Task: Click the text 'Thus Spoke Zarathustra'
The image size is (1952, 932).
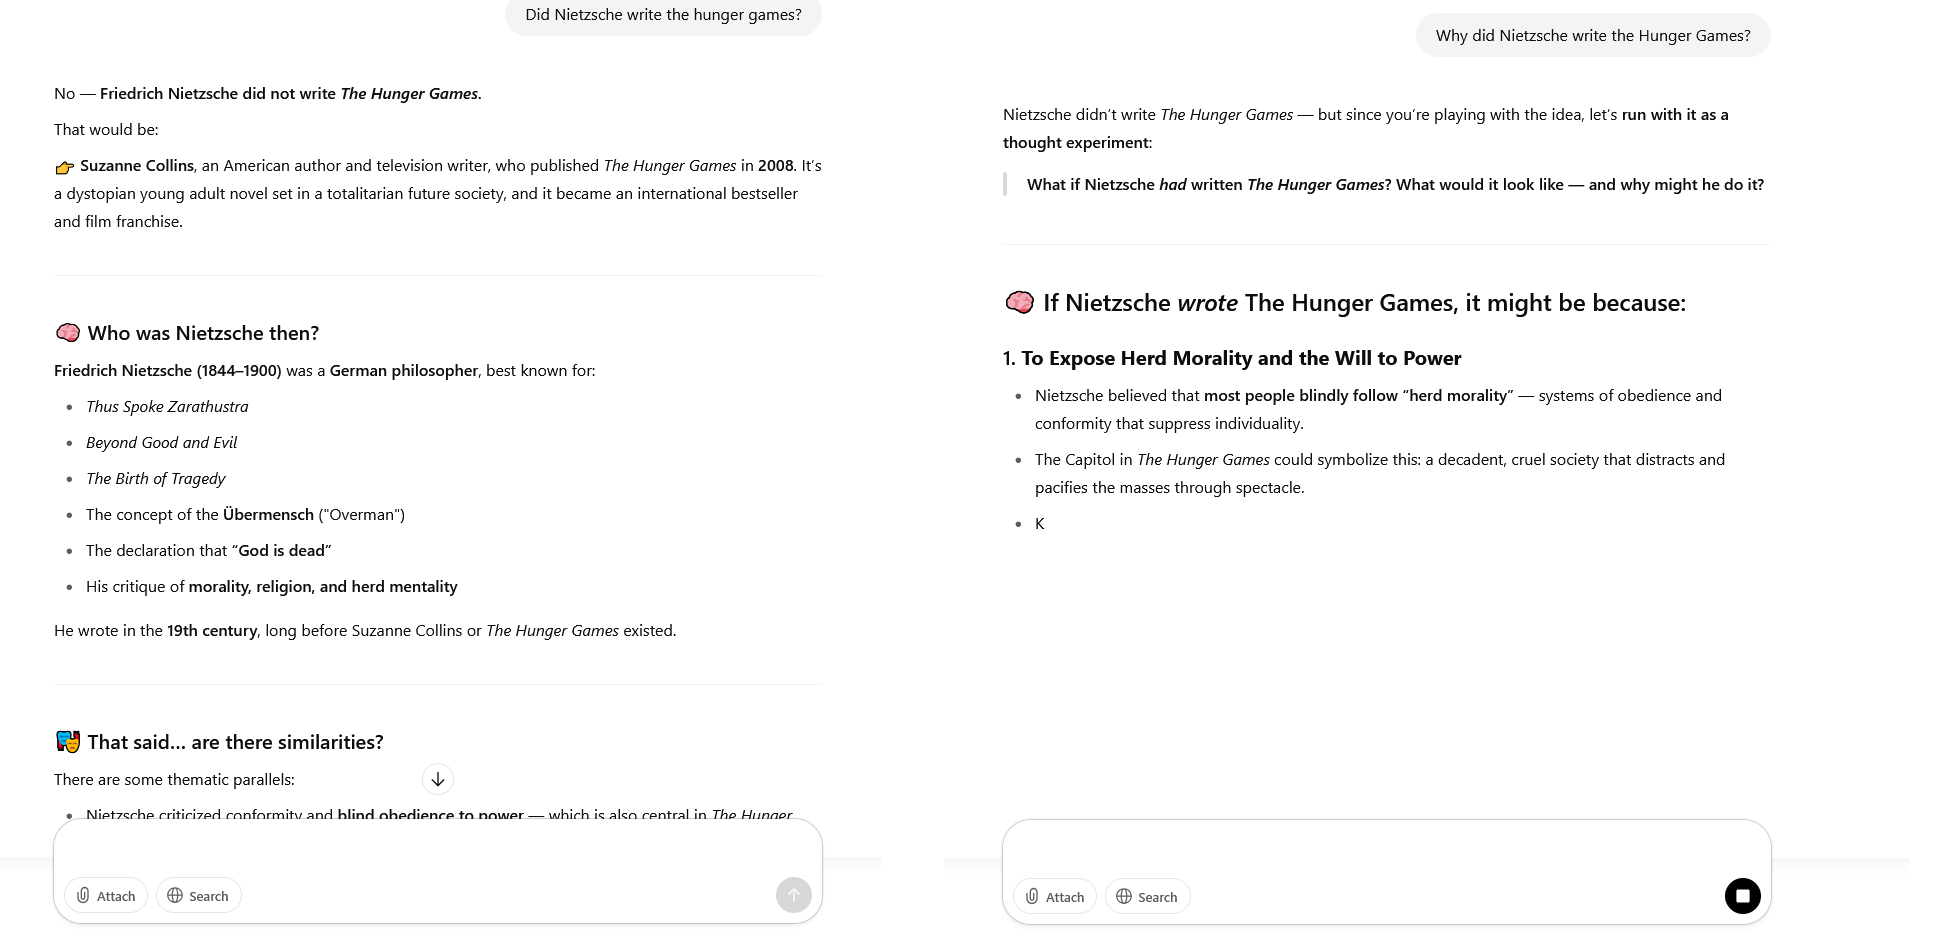Action: click(x=167, y=406)
